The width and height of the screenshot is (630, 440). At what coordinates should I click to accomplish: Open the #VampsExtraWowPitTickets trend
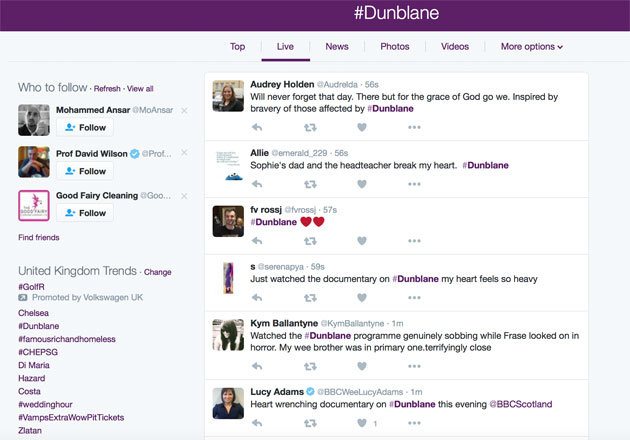[x=71, y=417]
